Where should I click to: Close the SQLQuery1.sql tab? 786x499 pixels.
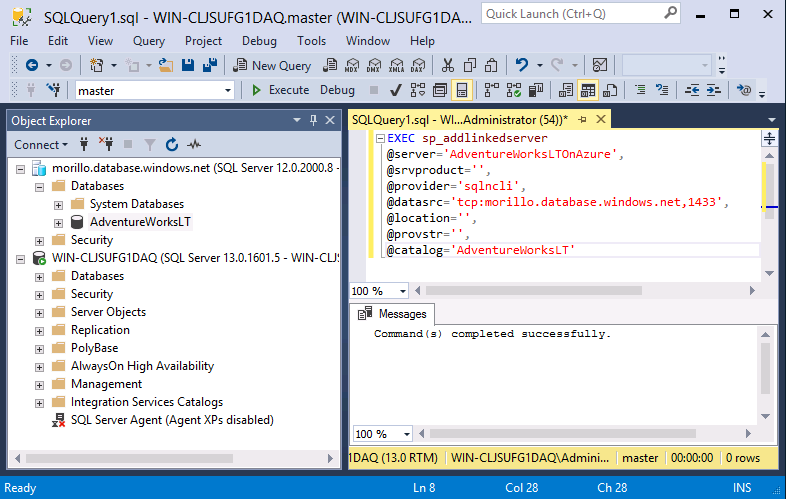click(x=601, y=119)
